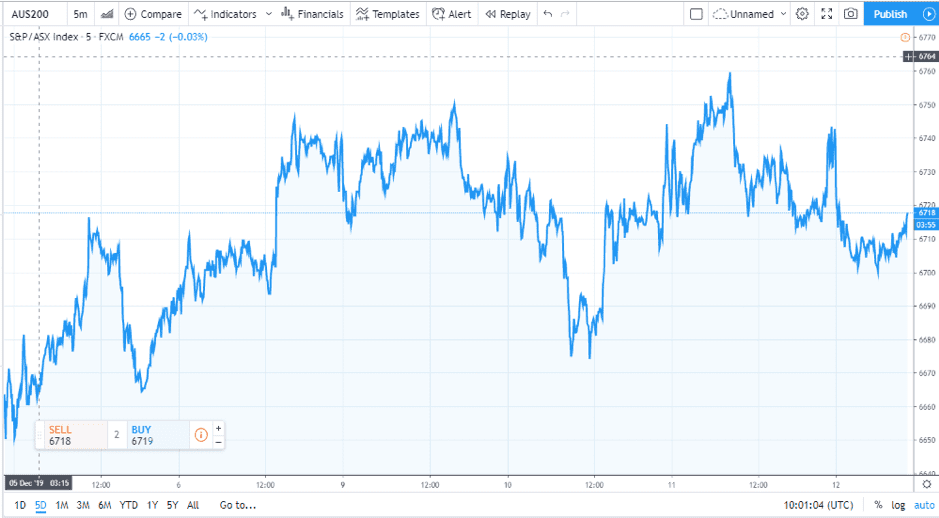Click the Compare symbol button

153,14
